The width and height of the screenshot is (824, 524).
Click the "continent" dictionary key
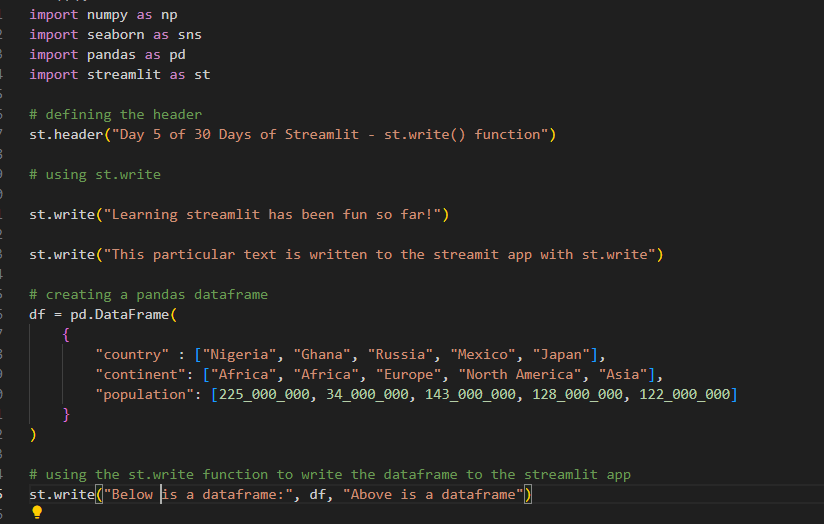tap(140, 374)
